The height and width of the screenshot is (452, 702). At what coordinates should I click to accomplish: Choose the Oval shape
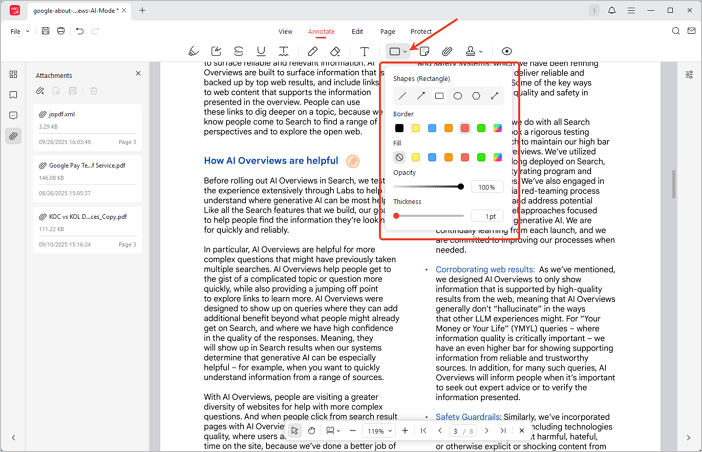(458, 96)
